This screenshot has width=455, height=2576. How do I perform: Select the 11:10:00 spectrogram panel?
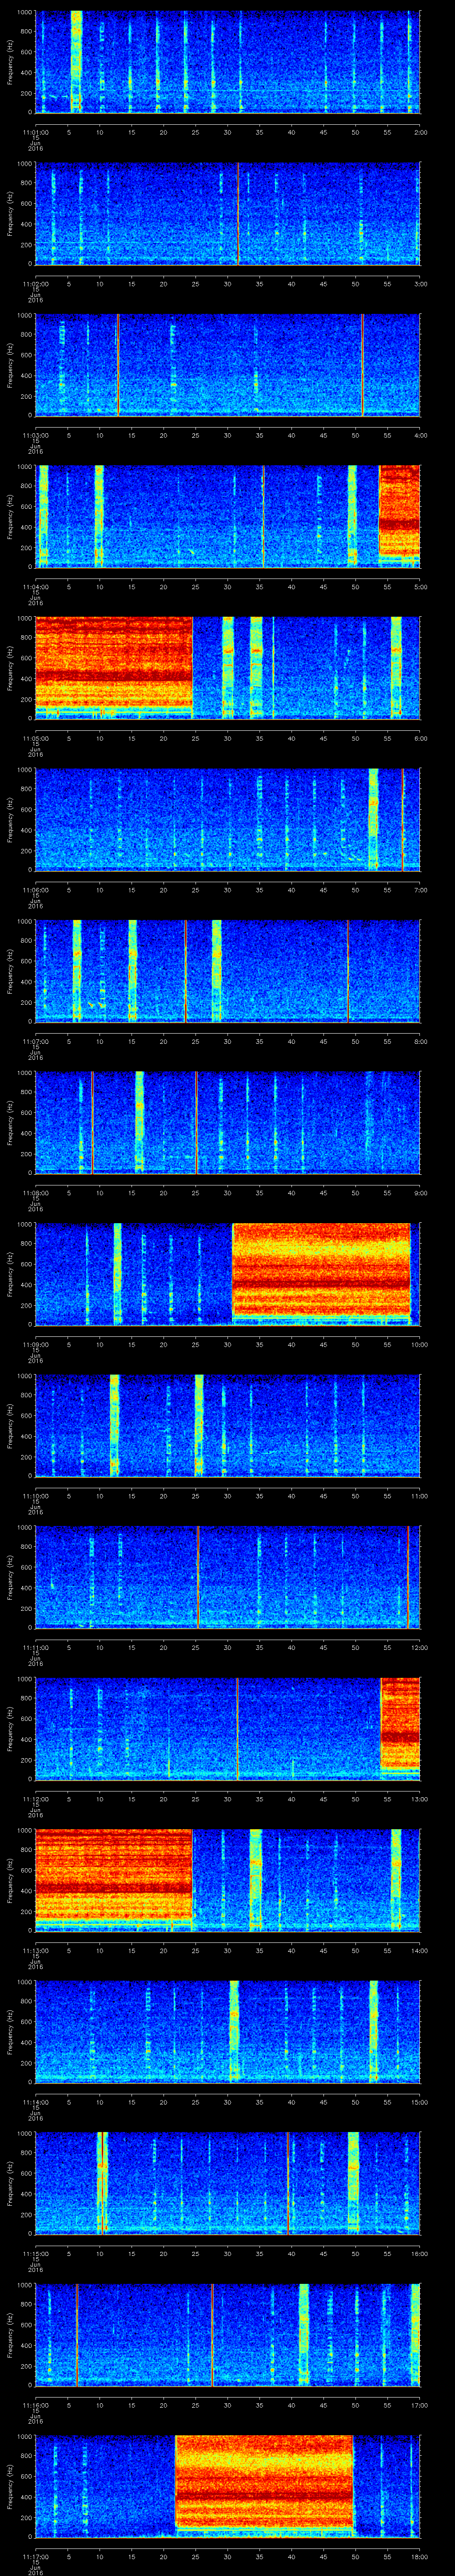227,1425
